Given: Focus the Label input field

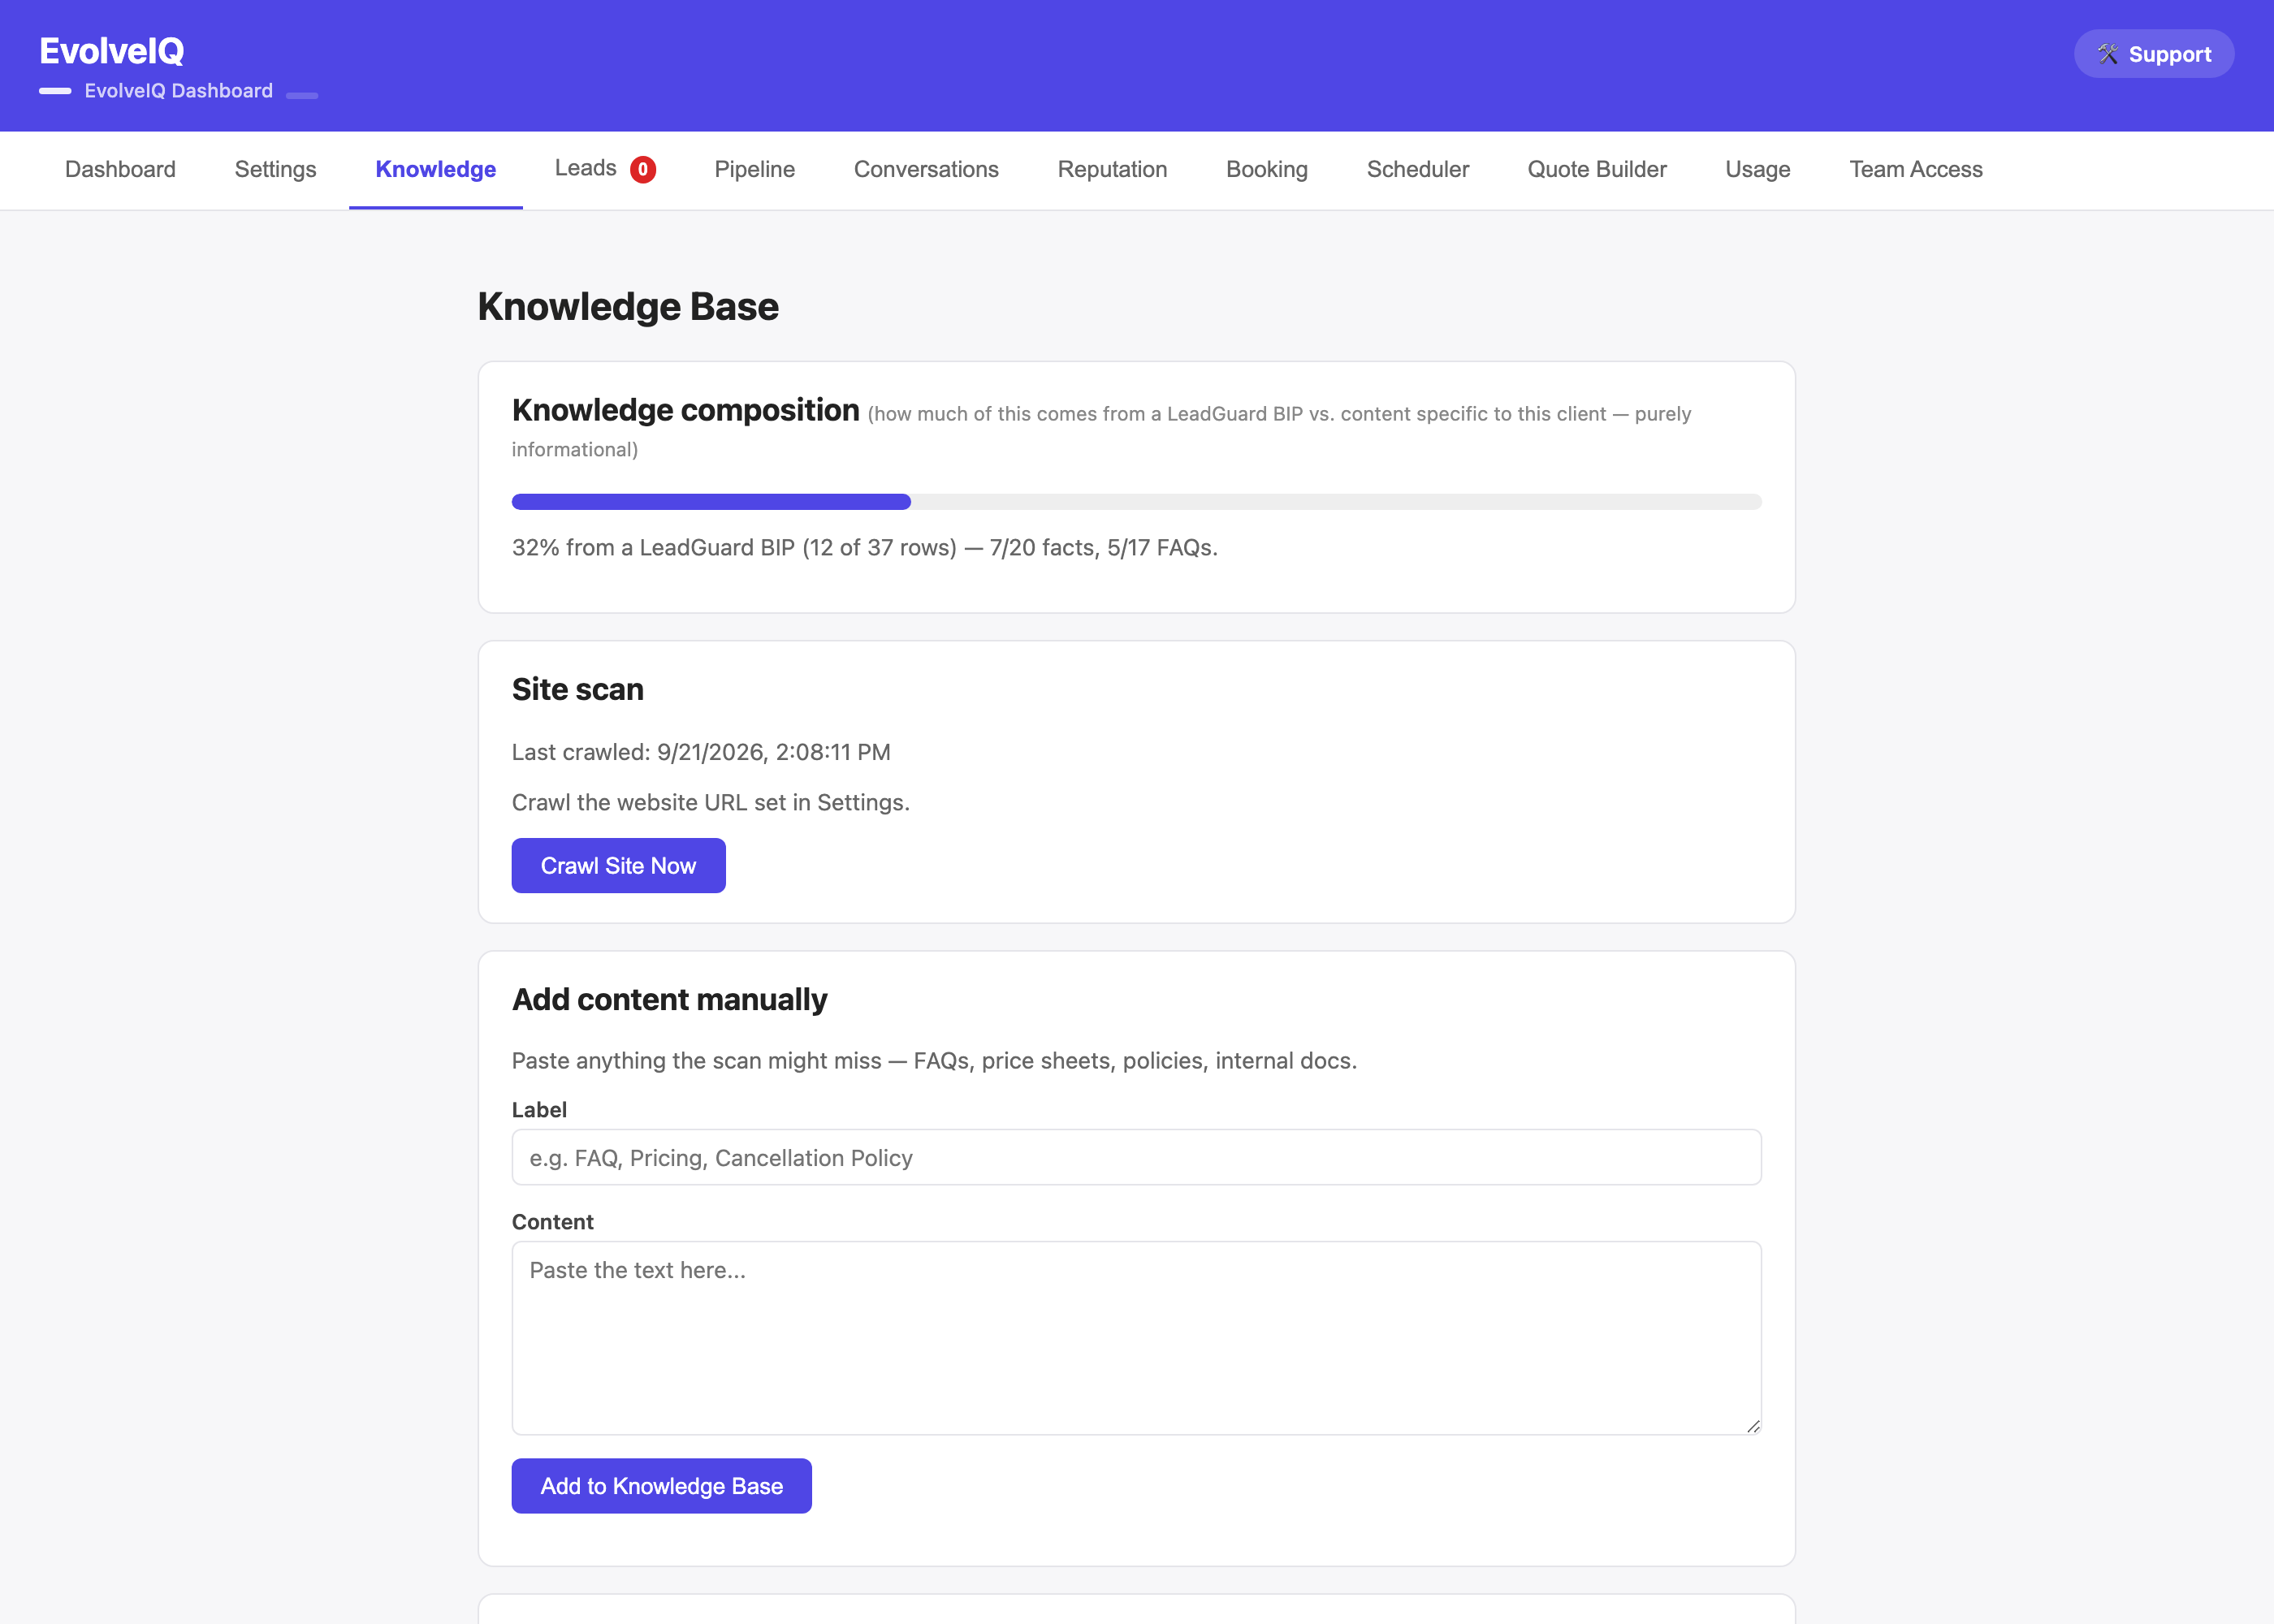Looking at the screenshot, I should point(1136,1158).
